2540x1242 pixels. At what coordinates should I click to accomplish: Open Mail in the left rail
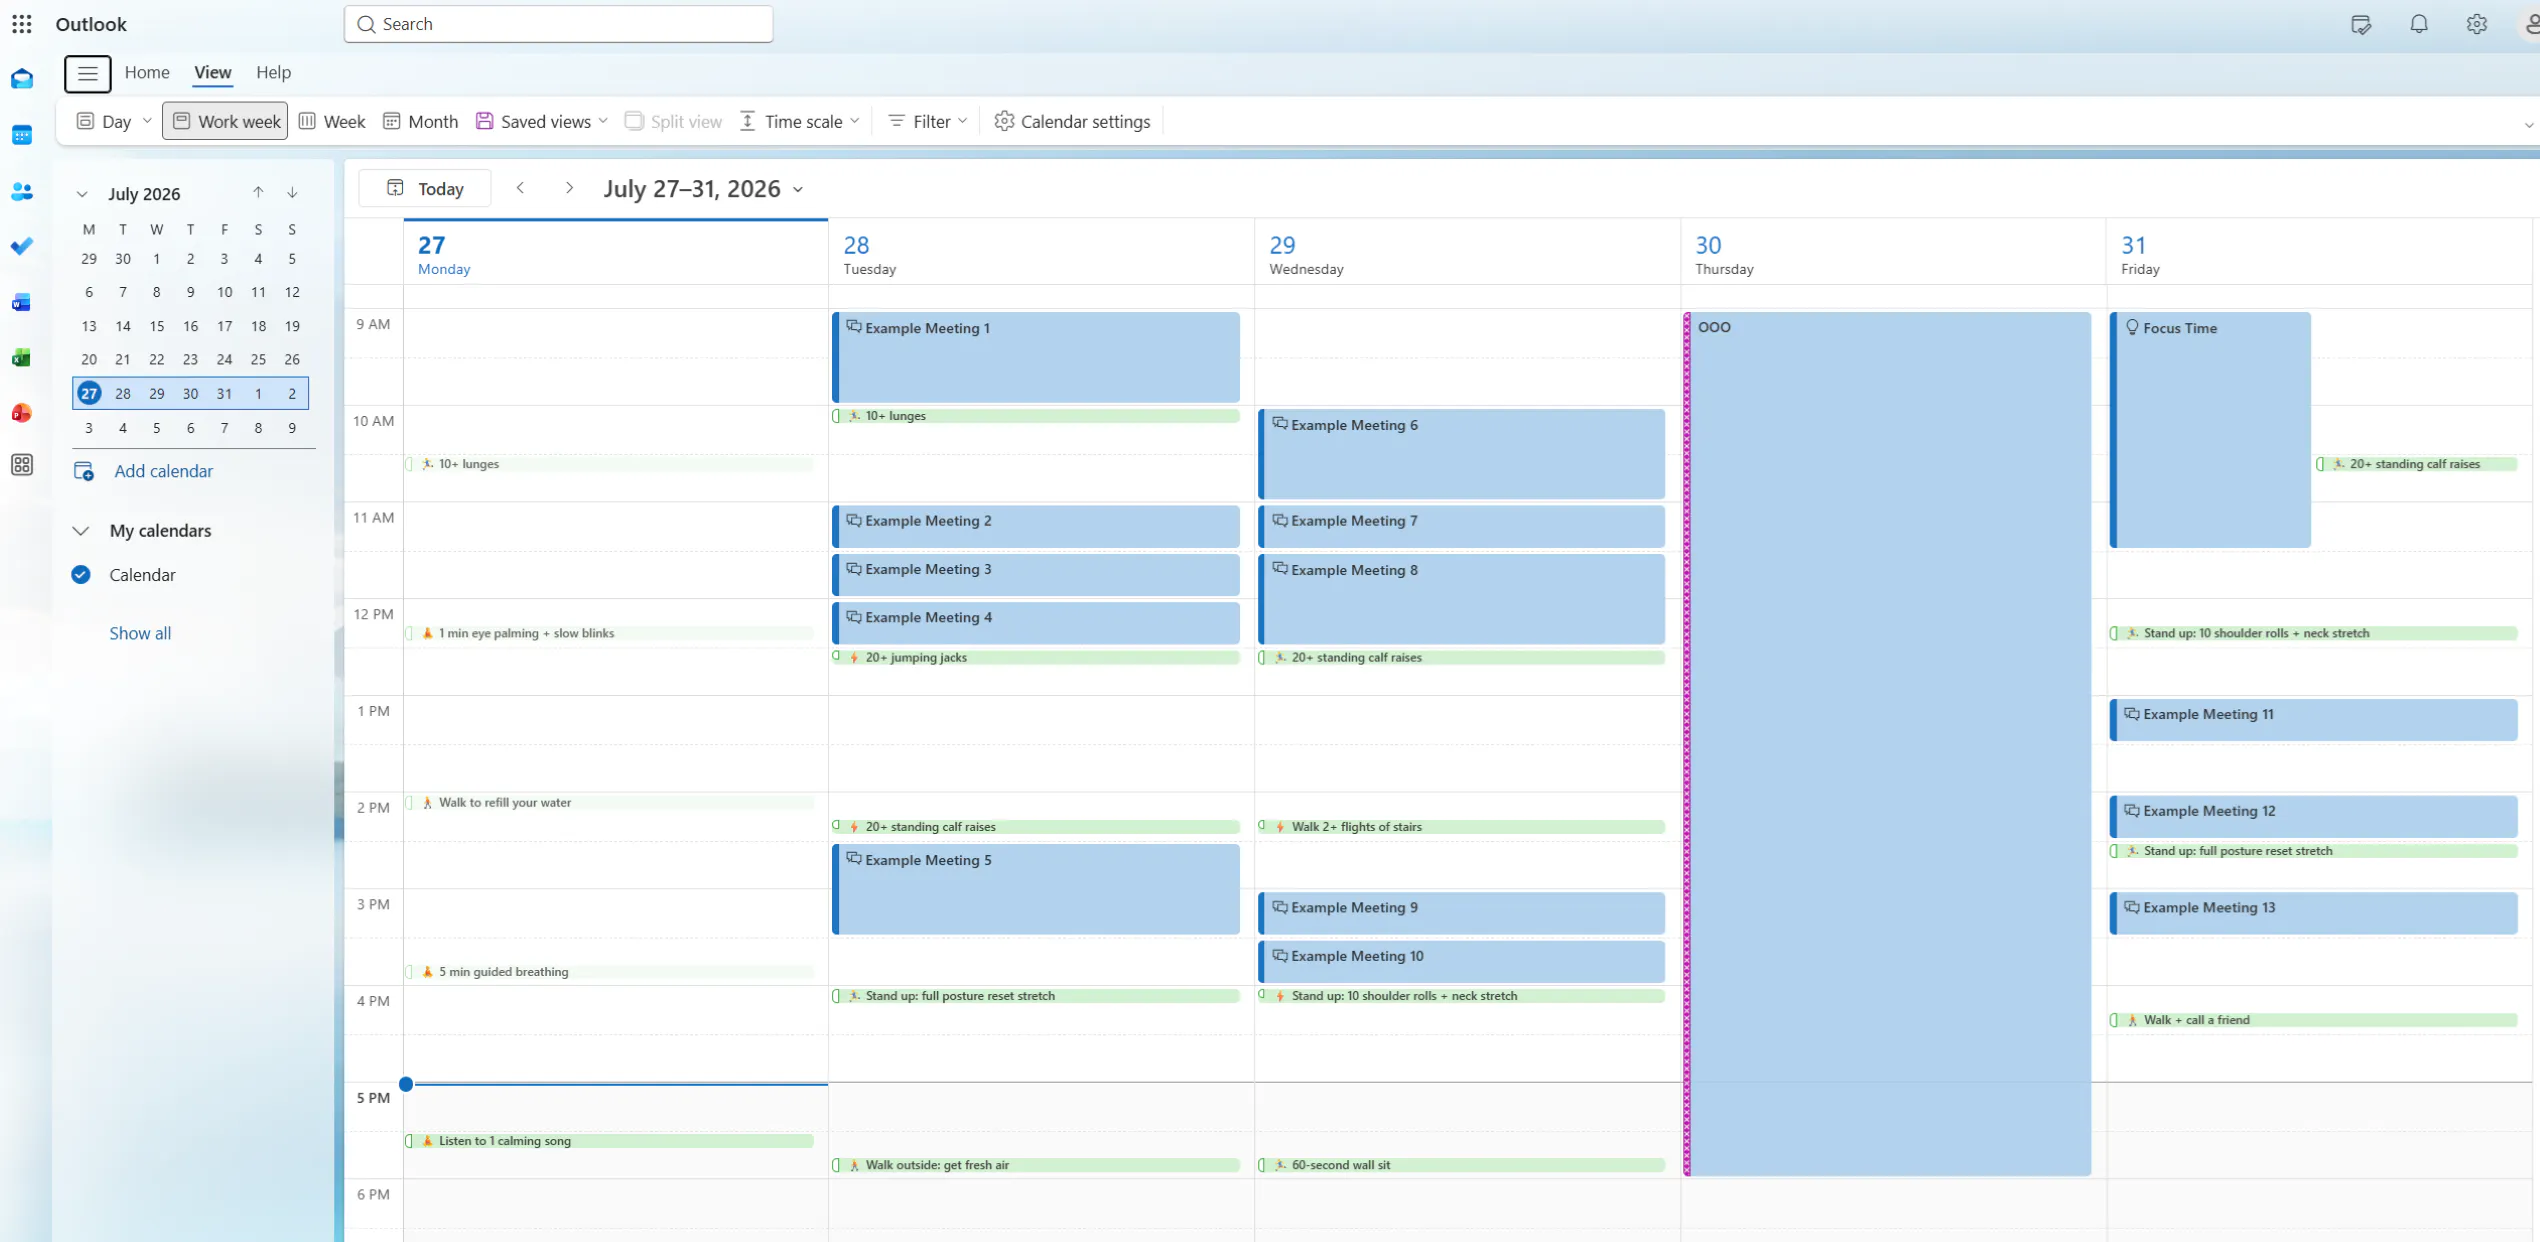tap(22, 79)
